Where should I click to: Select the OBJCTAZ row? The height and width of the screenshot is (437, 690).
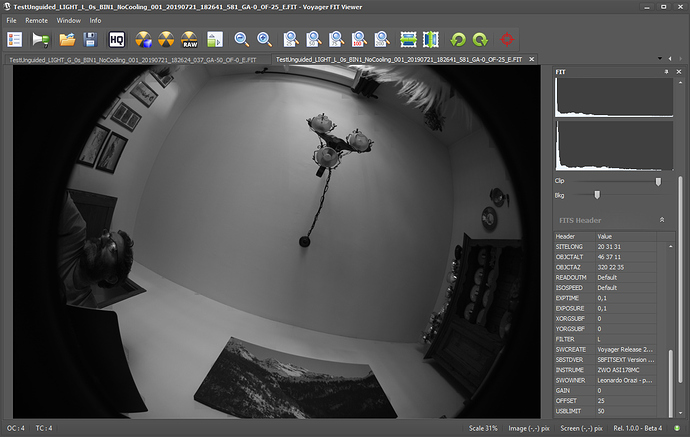pyautogui.click(x=605, y=267)
